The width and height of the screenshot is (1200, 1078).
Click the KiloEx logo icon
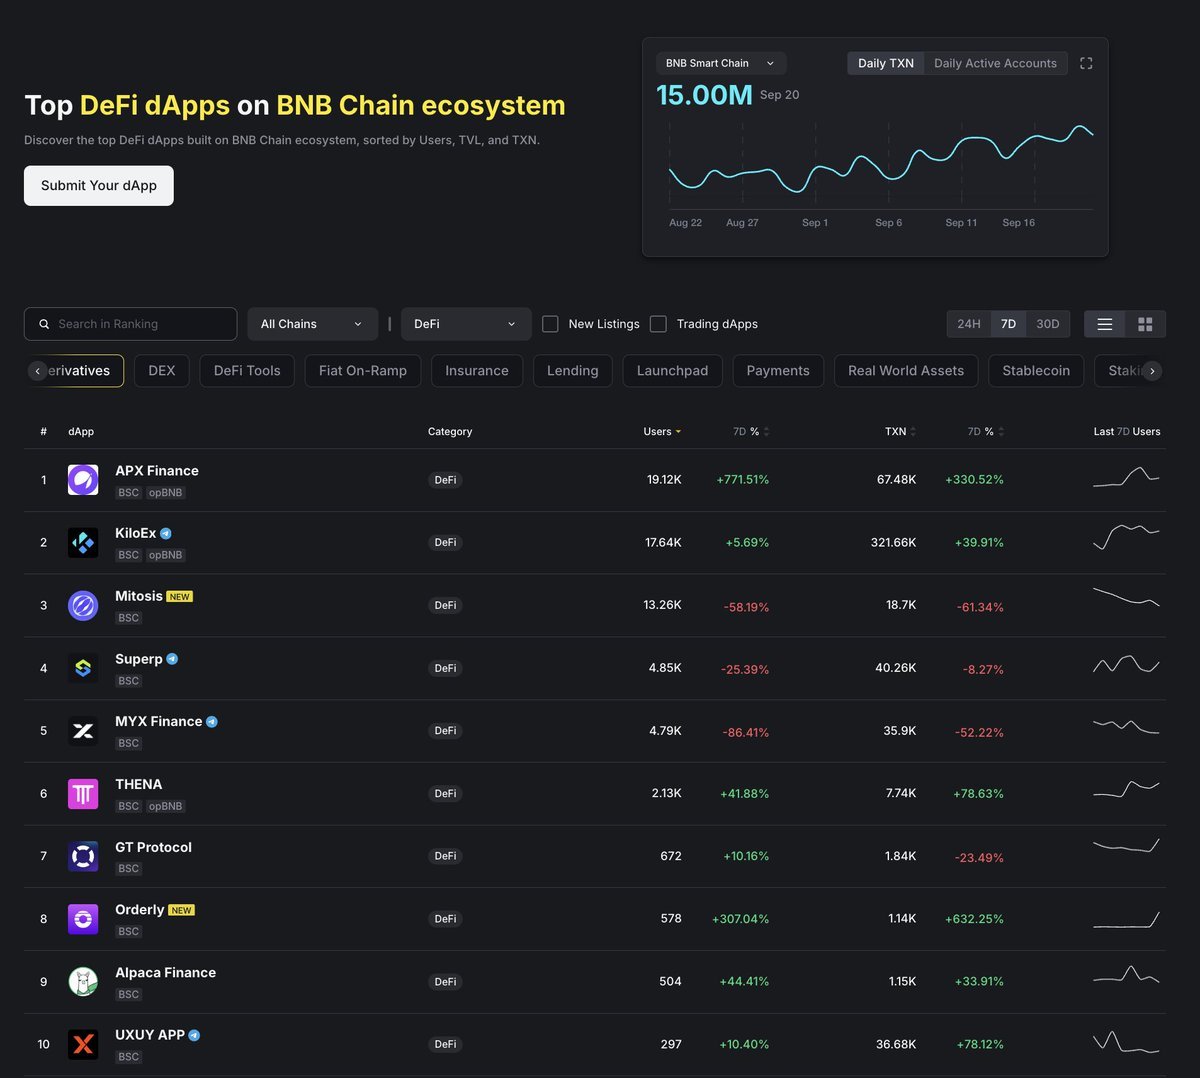(83, 543)
